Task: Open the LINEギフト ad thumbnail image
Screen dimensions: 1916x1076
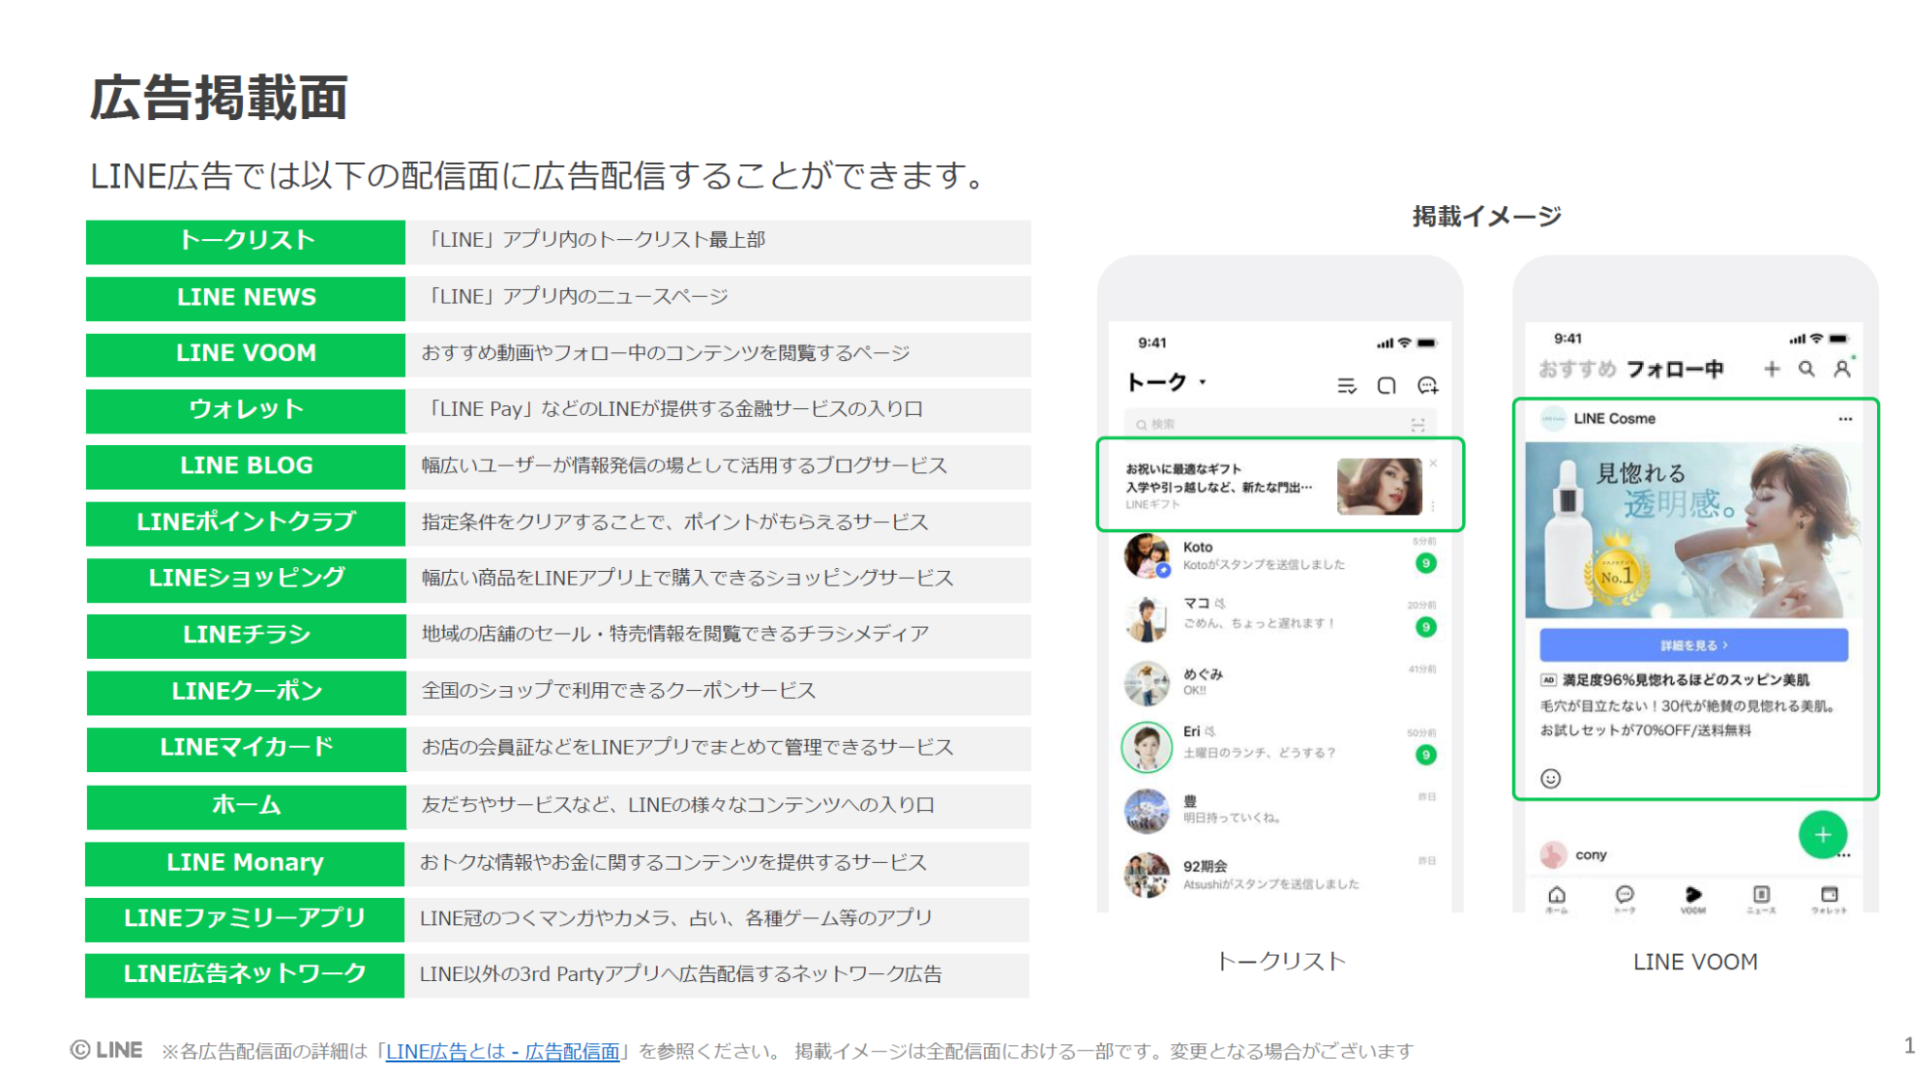Action: point(1379,487)
